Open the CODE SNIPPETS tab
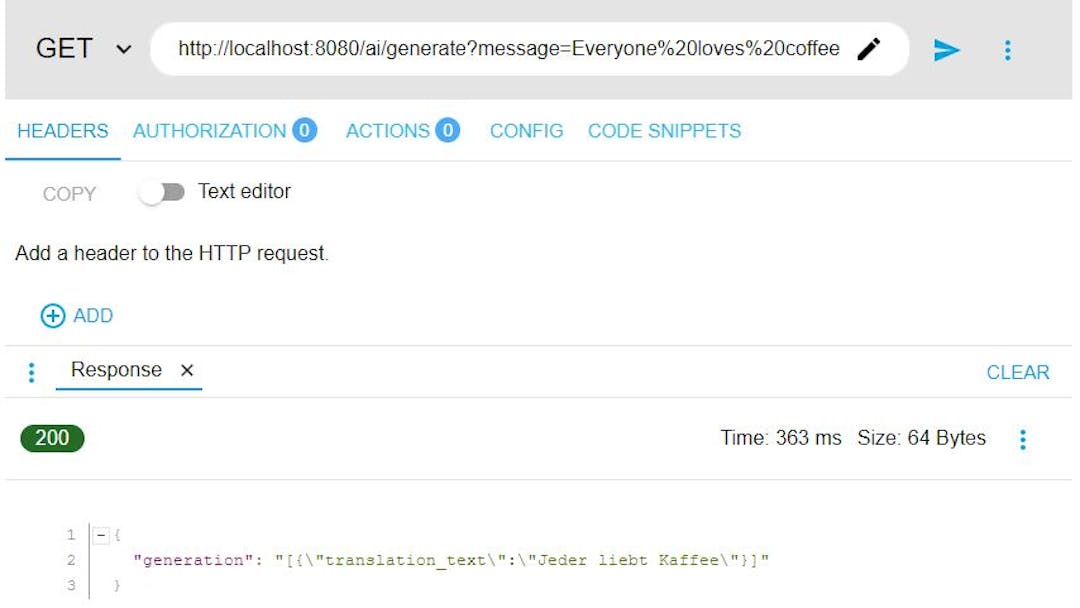Viewport: 1080px width, 608px height. tap(663, 130)
